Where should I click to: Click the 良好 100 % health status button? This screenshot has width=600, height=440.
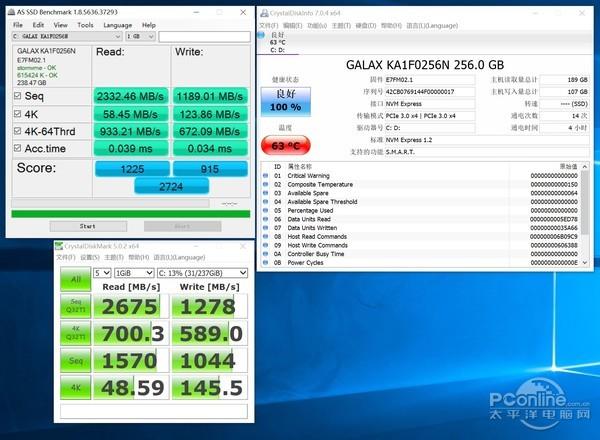tap(285, 101)
